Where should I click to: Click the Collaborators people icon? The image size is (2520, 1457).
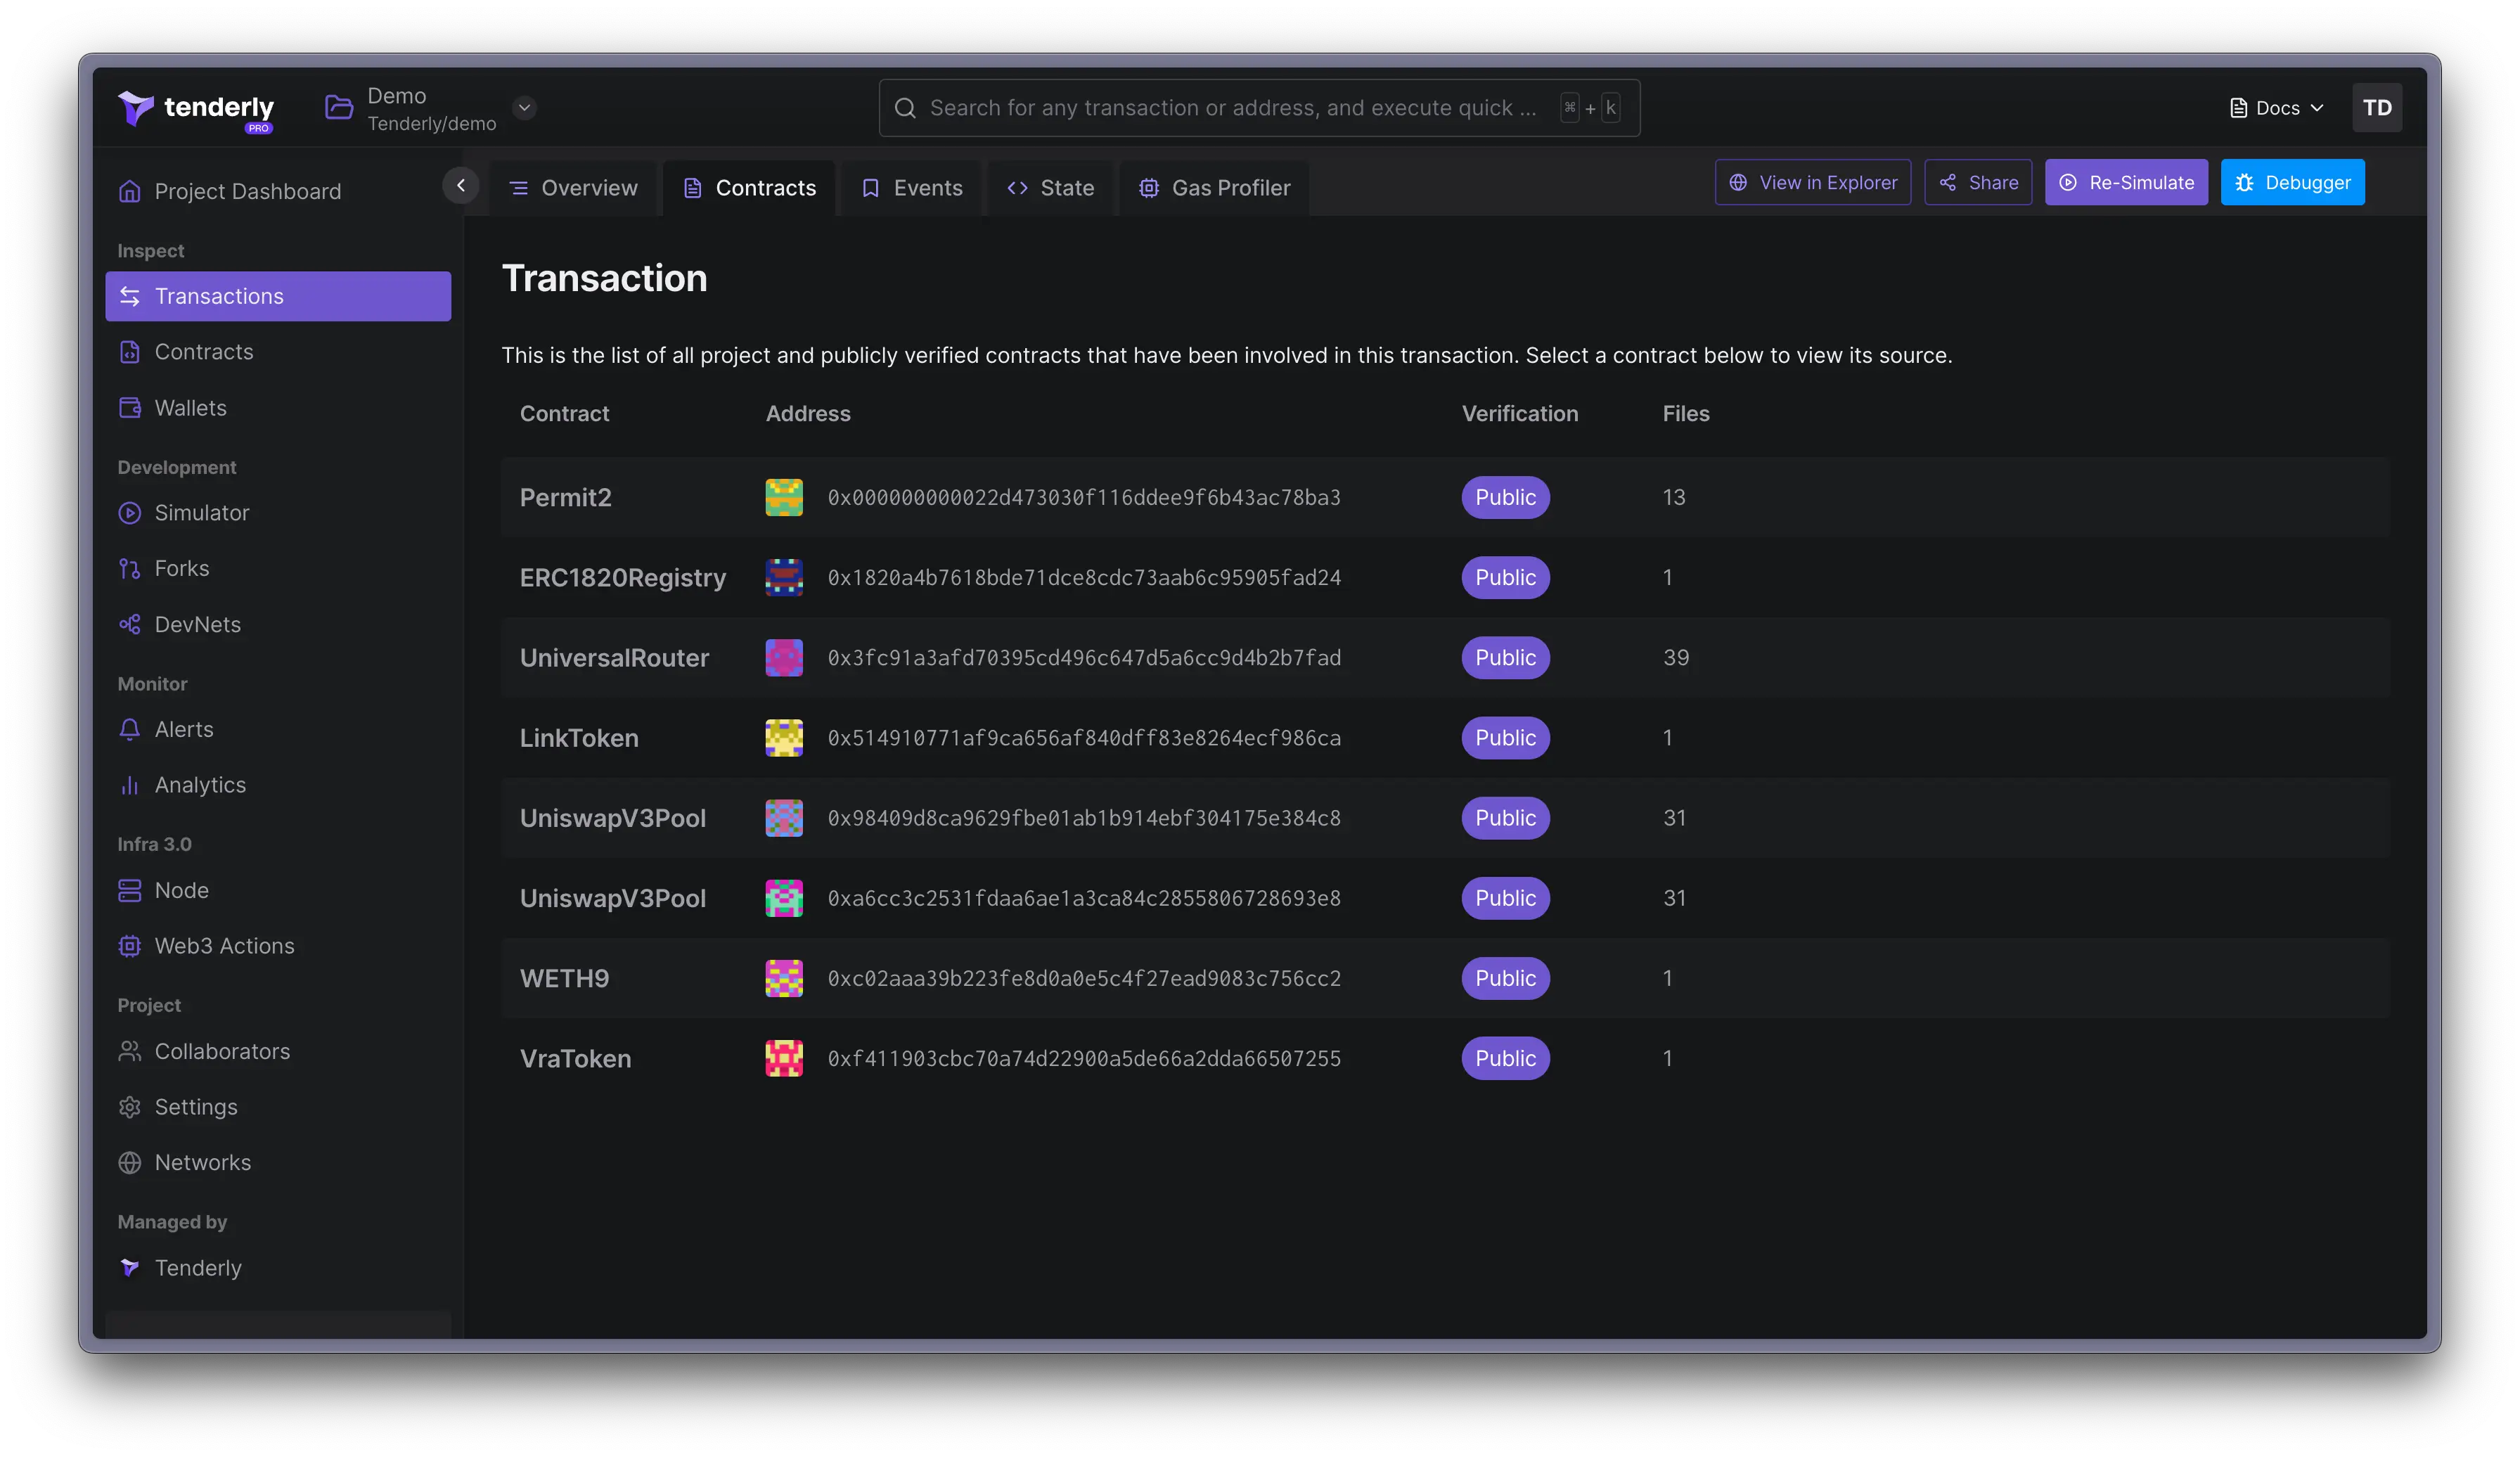tap(130, 1051)
